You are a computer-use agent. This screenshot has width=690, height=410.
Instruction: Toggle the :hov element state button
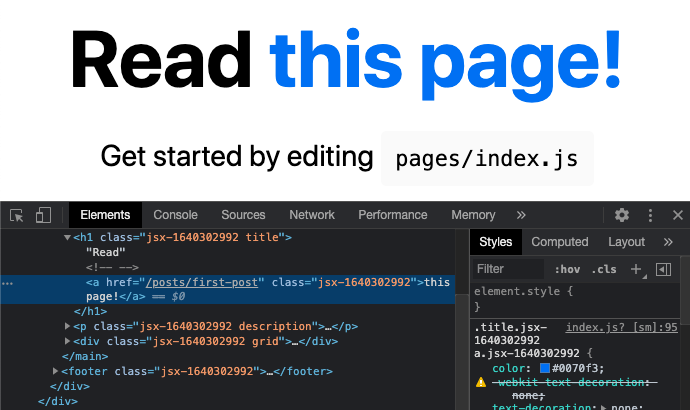(x=567, y=269)
